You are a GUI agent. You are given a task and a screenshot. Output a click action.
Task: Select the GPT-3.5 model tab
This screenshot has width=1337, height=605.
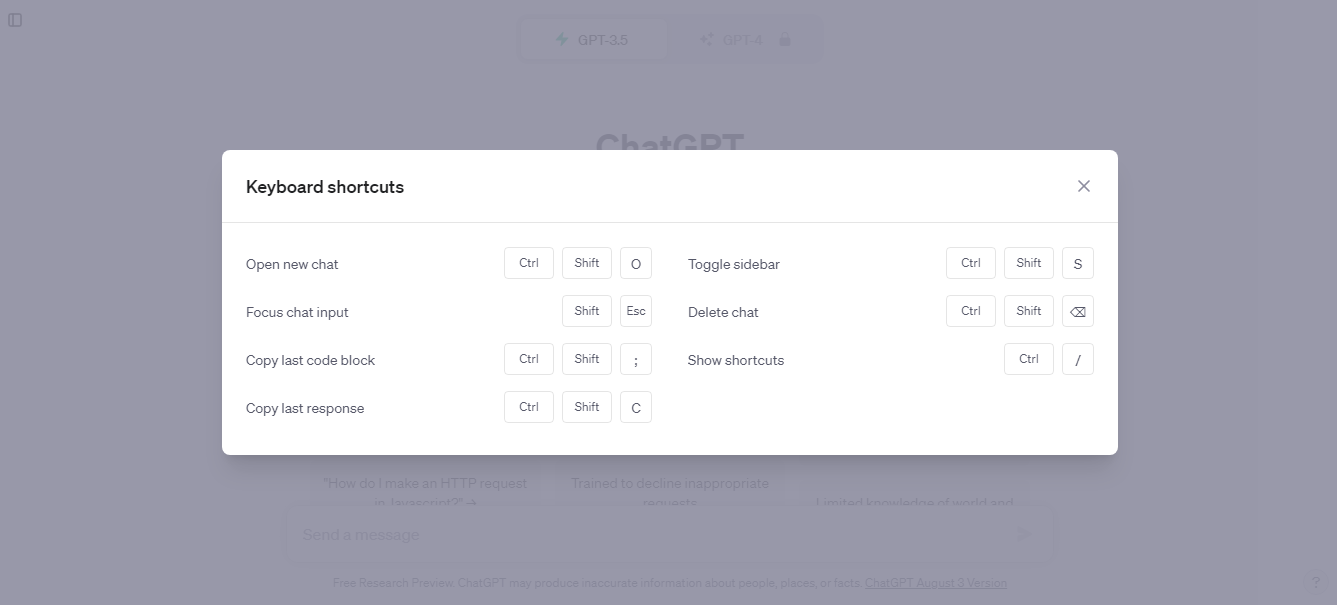click(594, 40)
